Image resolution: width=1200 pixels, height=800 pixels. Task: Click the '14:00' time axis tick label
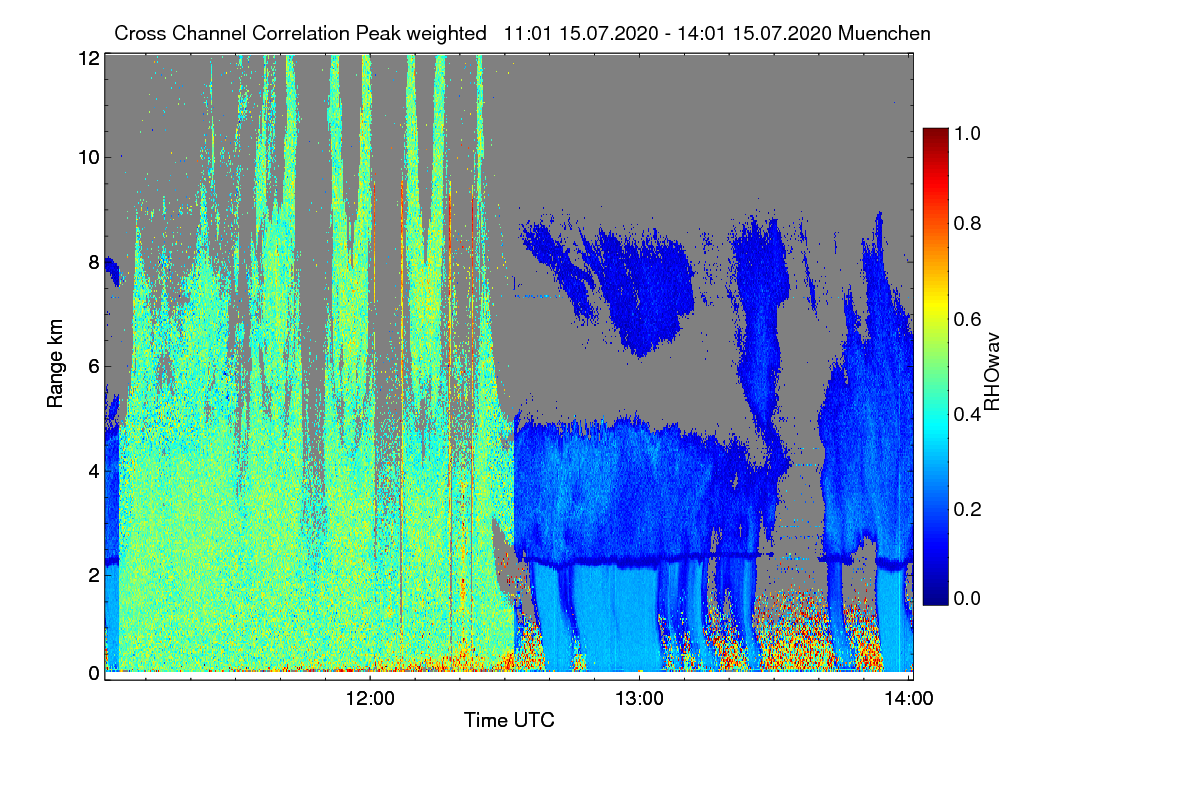(909, 698)
